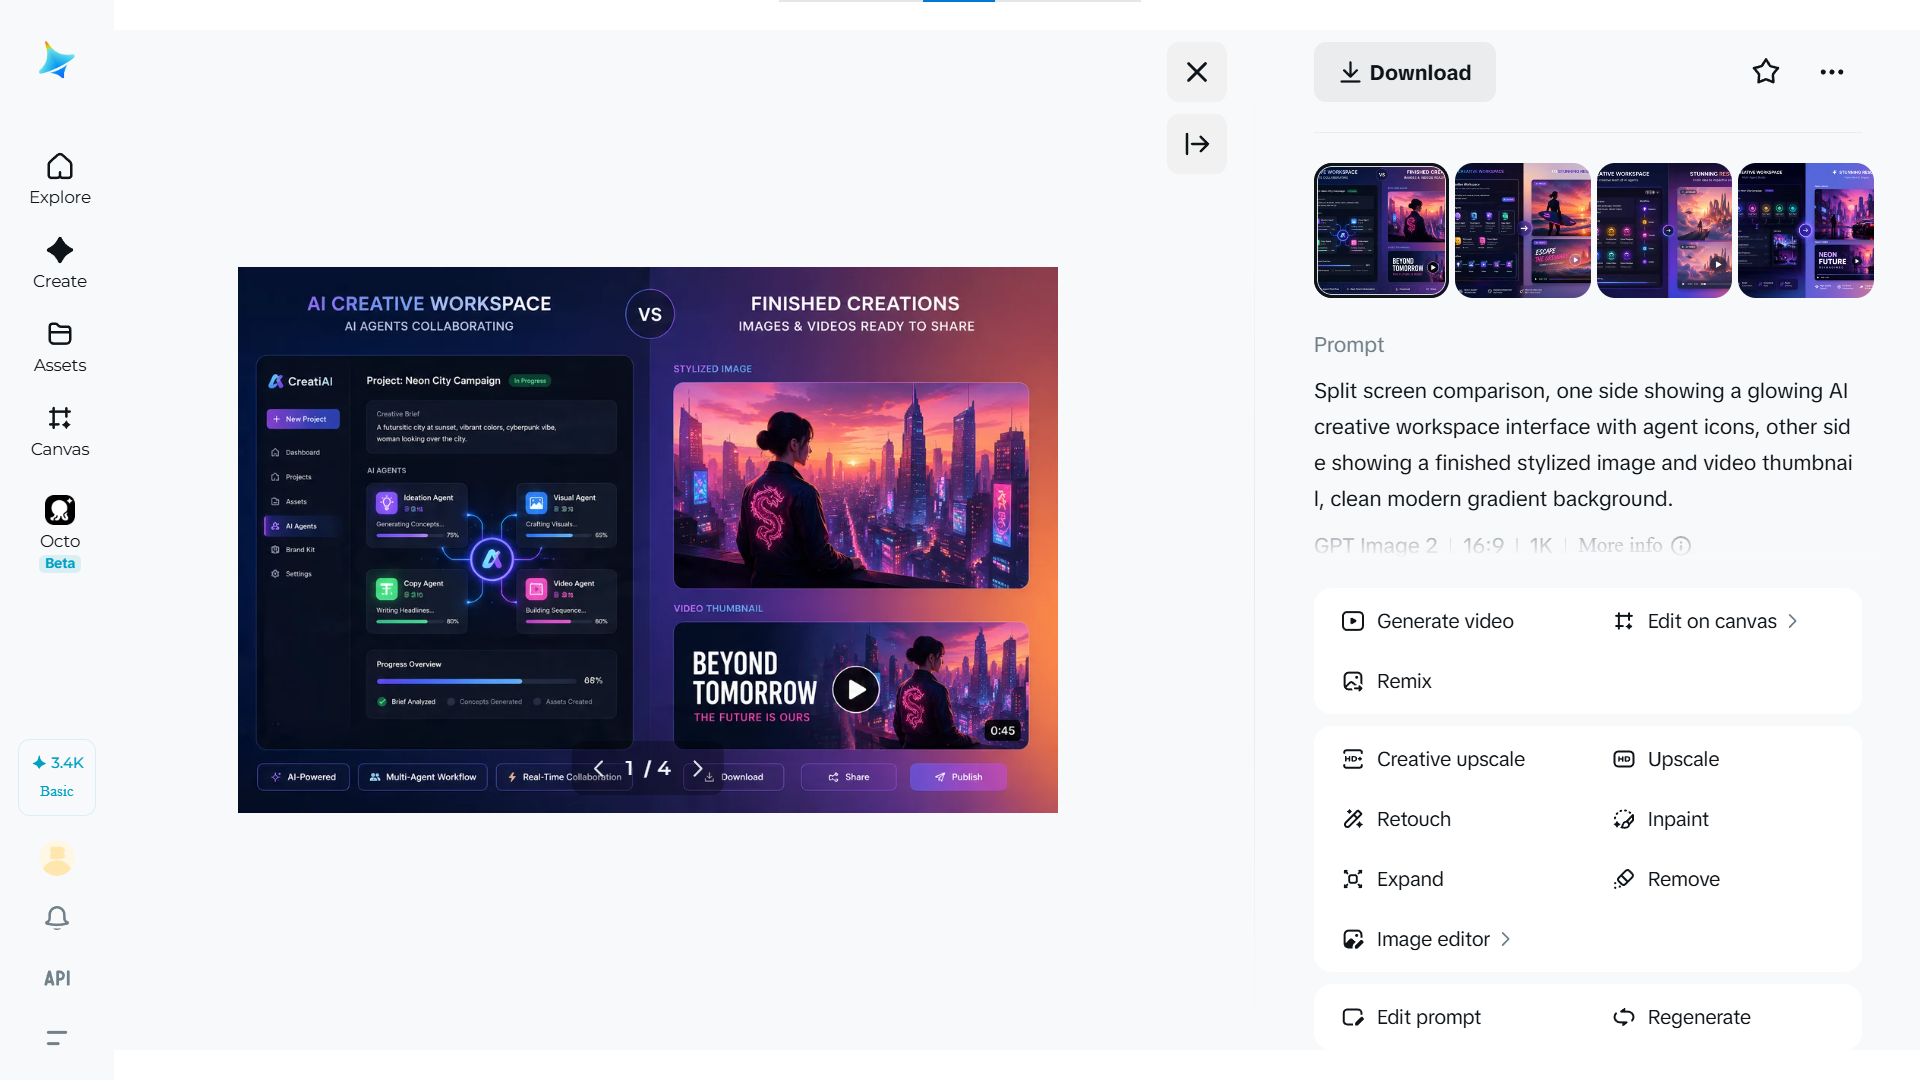Open the Canvas workspace

click(x=60, y=431)
